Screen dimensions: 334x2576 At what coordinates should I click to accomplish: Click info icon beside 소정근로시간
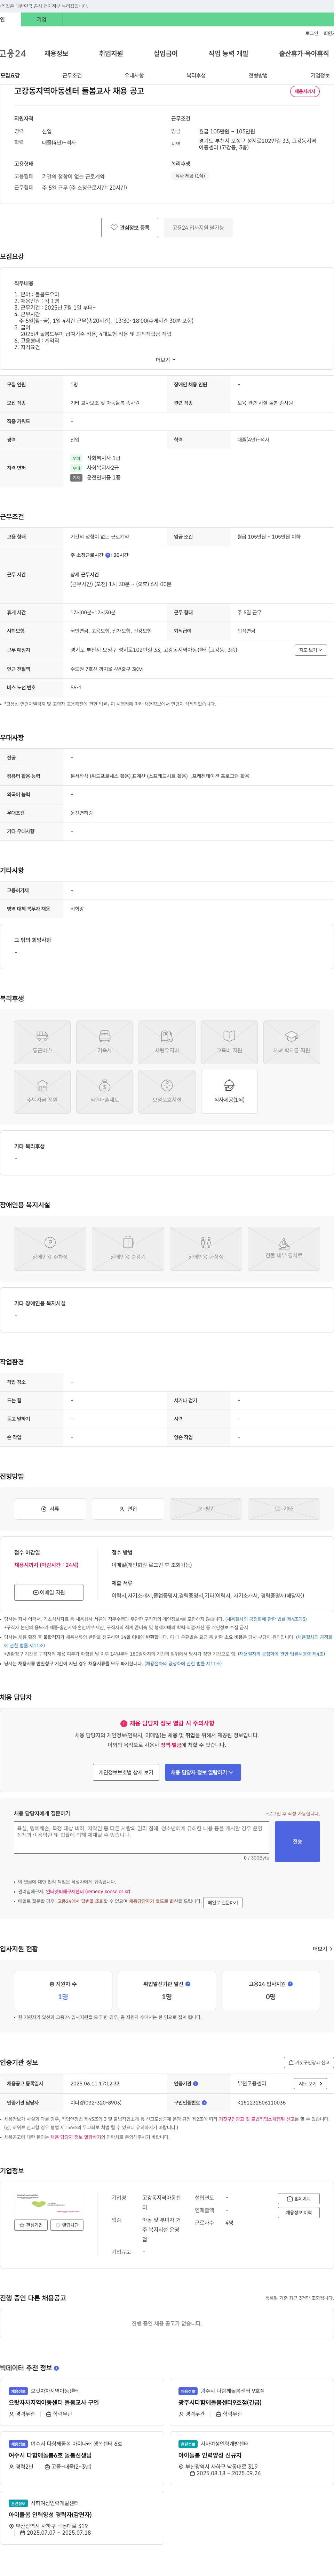107,555
